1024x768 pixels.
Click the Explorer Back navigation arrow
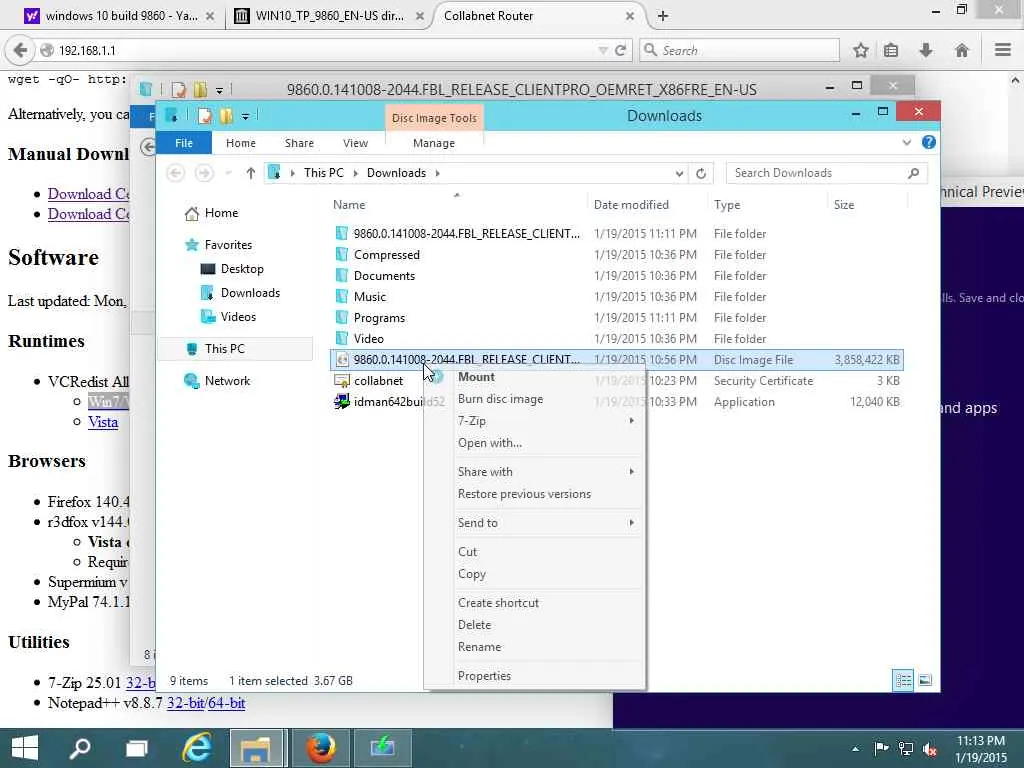[175, 173]
